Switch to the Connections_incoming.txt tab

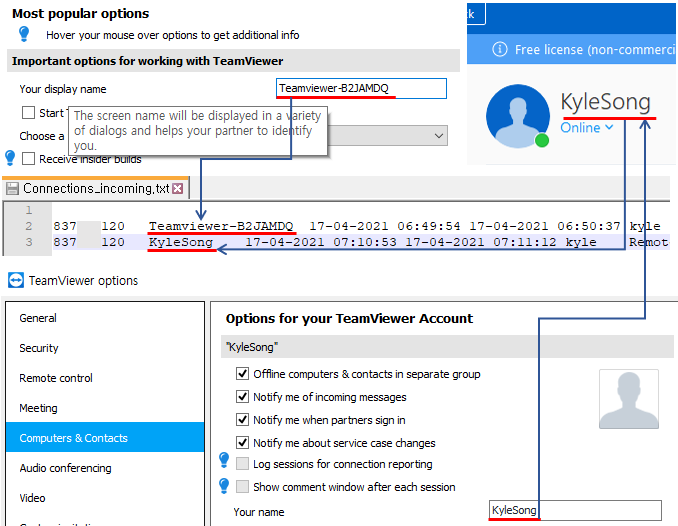tap(96, 189)
